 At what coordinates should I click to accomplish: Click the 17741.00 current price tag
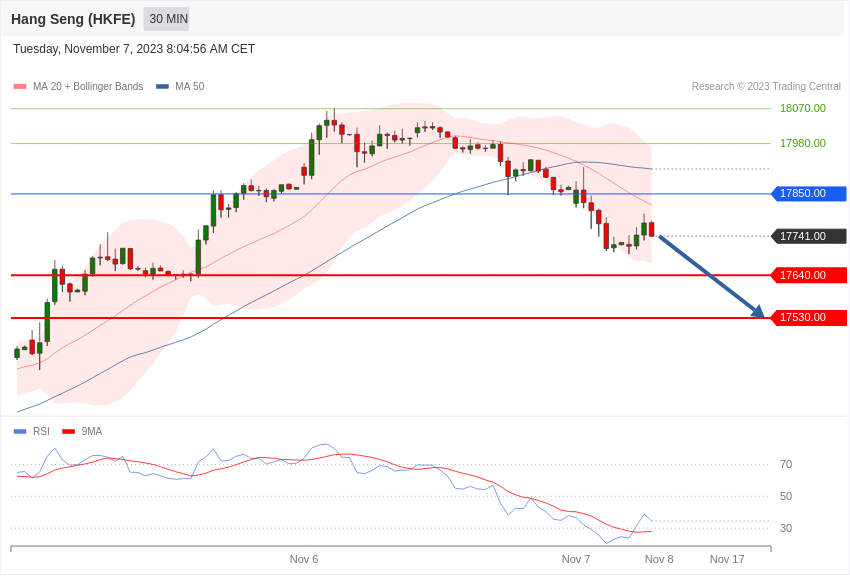click(x=809, y=236)
